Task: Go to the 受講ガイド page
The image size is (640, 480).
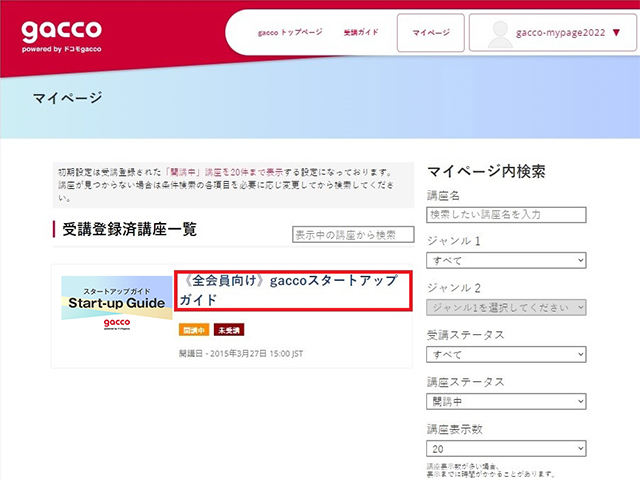Action: tap(361, 33)
